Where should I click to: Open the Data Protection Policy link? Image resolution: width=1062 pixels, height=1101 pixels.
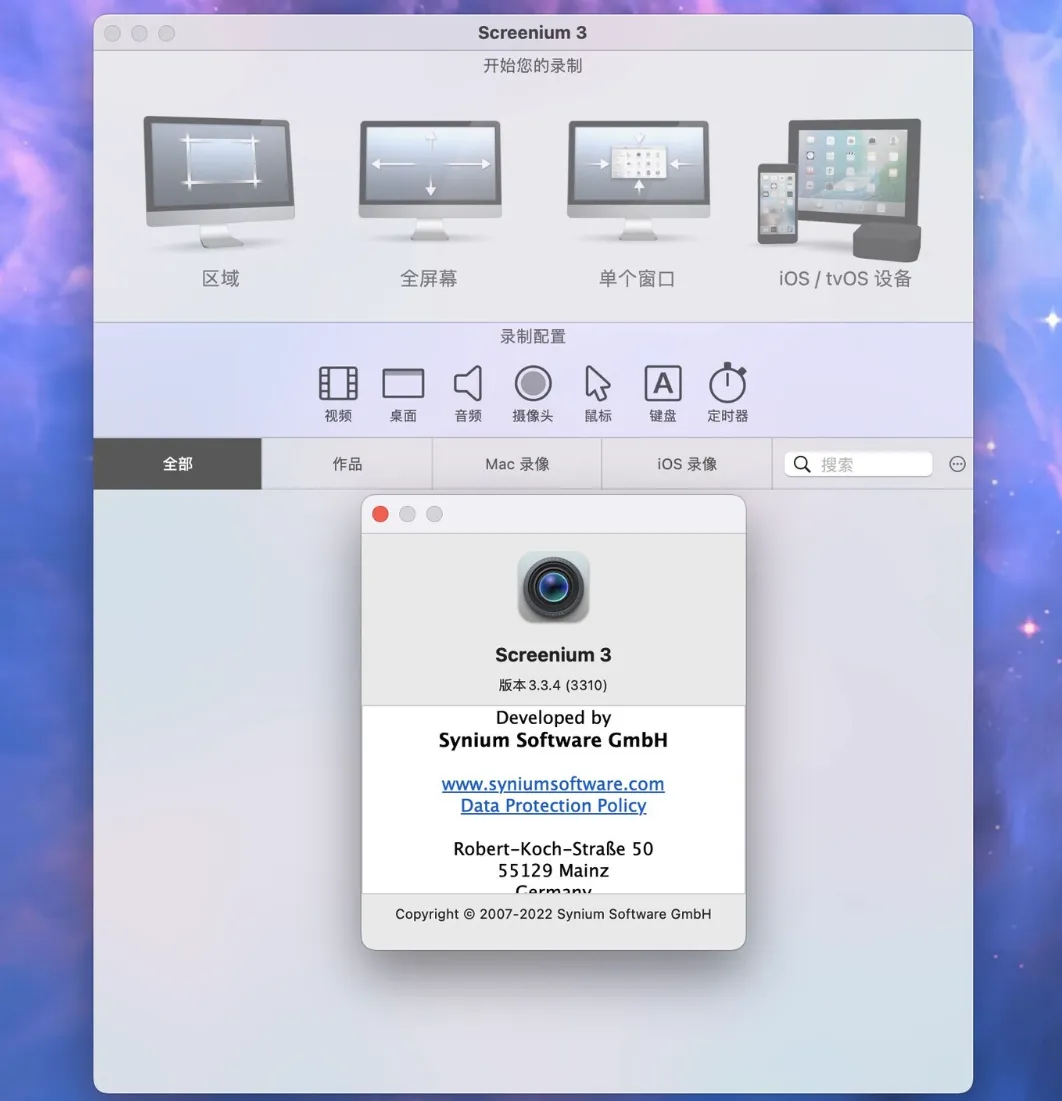(x=553, y=805)
